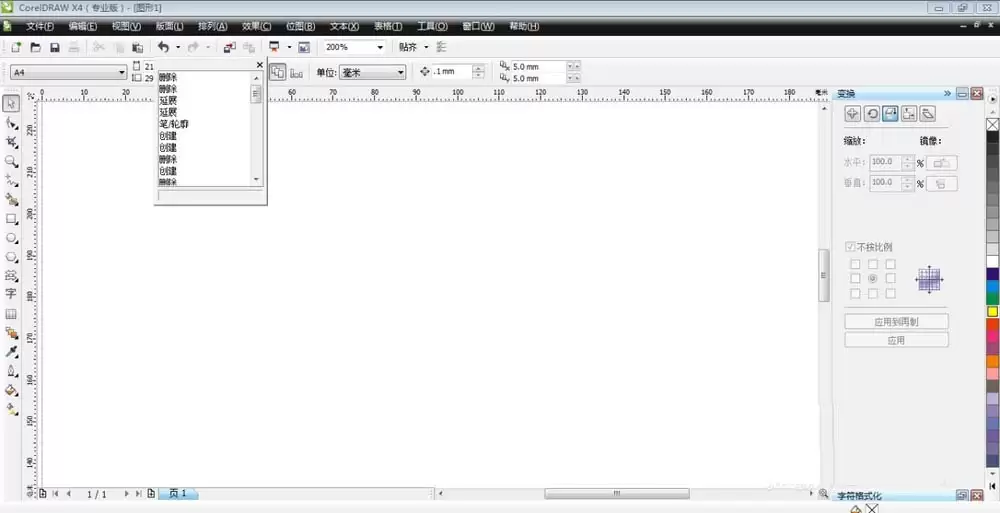Select the Ellipse tool
Image resolution: width=1000 pixels, height=513 pixels.
tap(11, 238)
